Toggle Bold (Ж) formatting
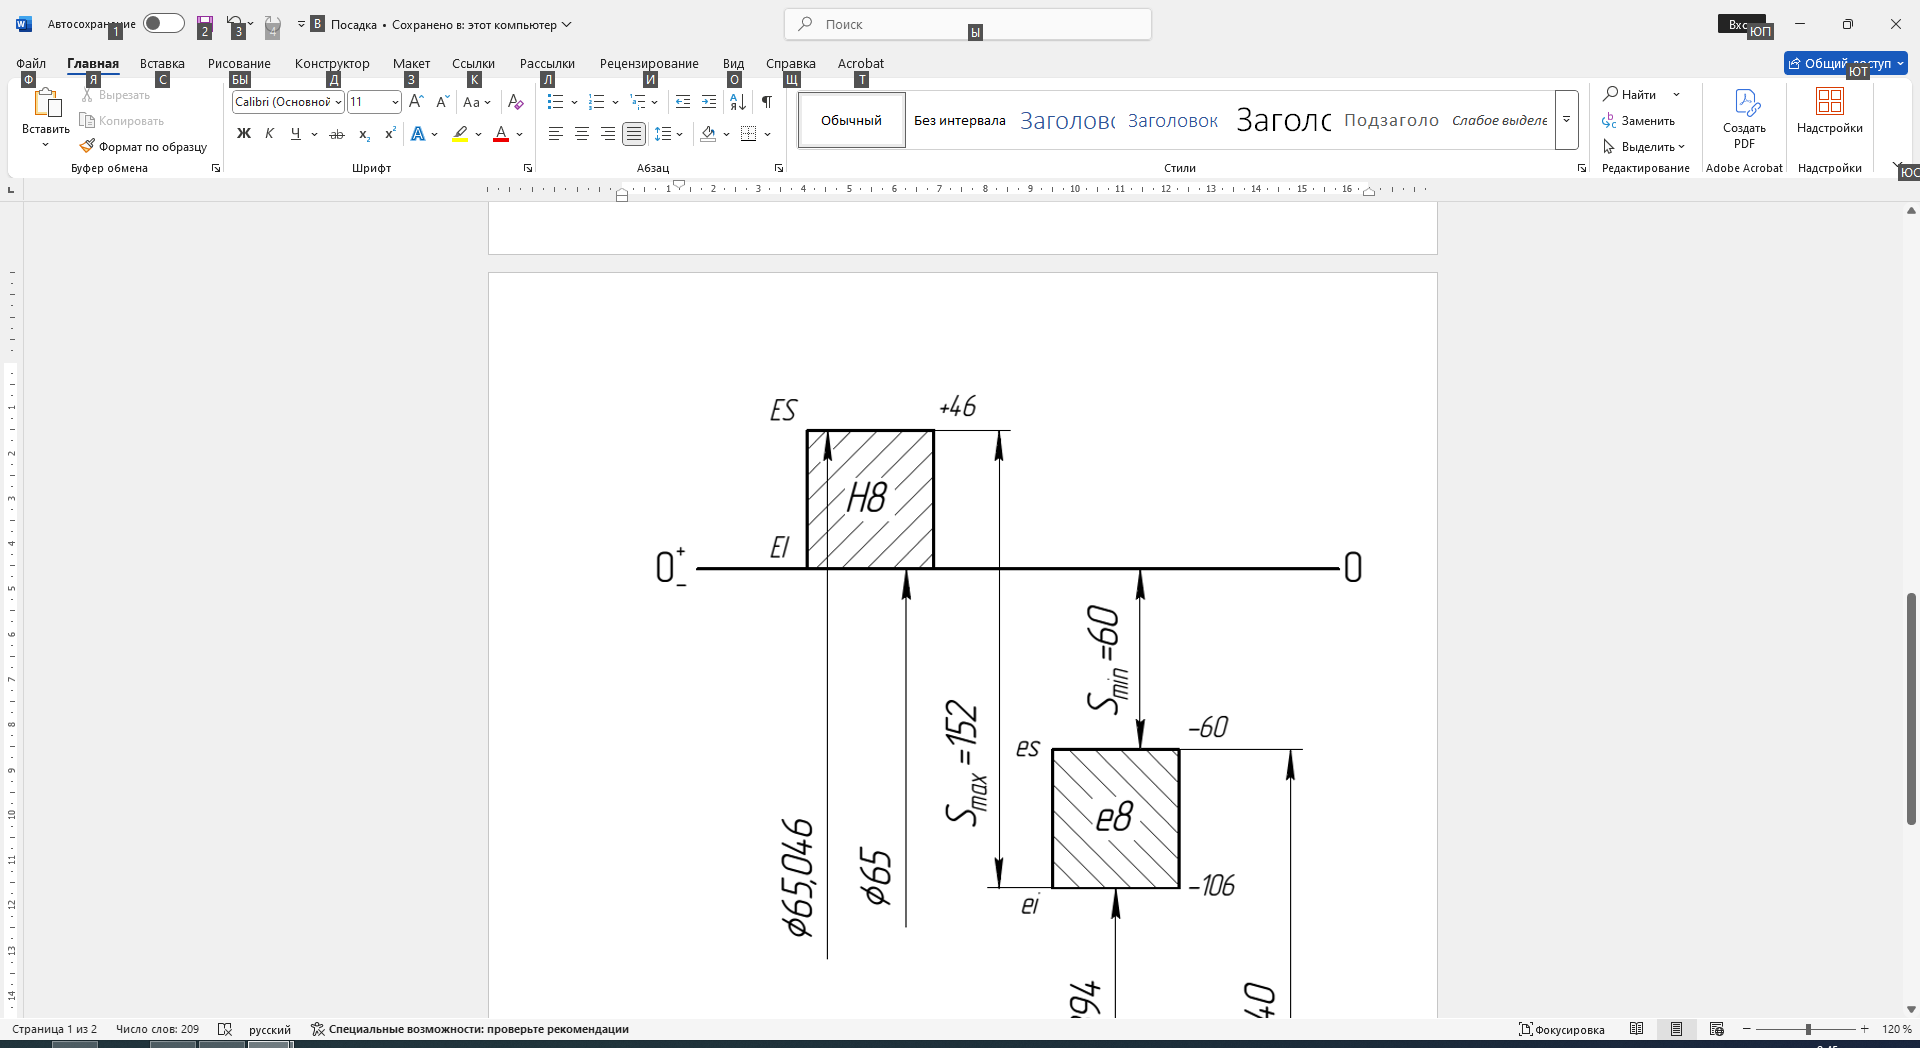 [244, 133]
